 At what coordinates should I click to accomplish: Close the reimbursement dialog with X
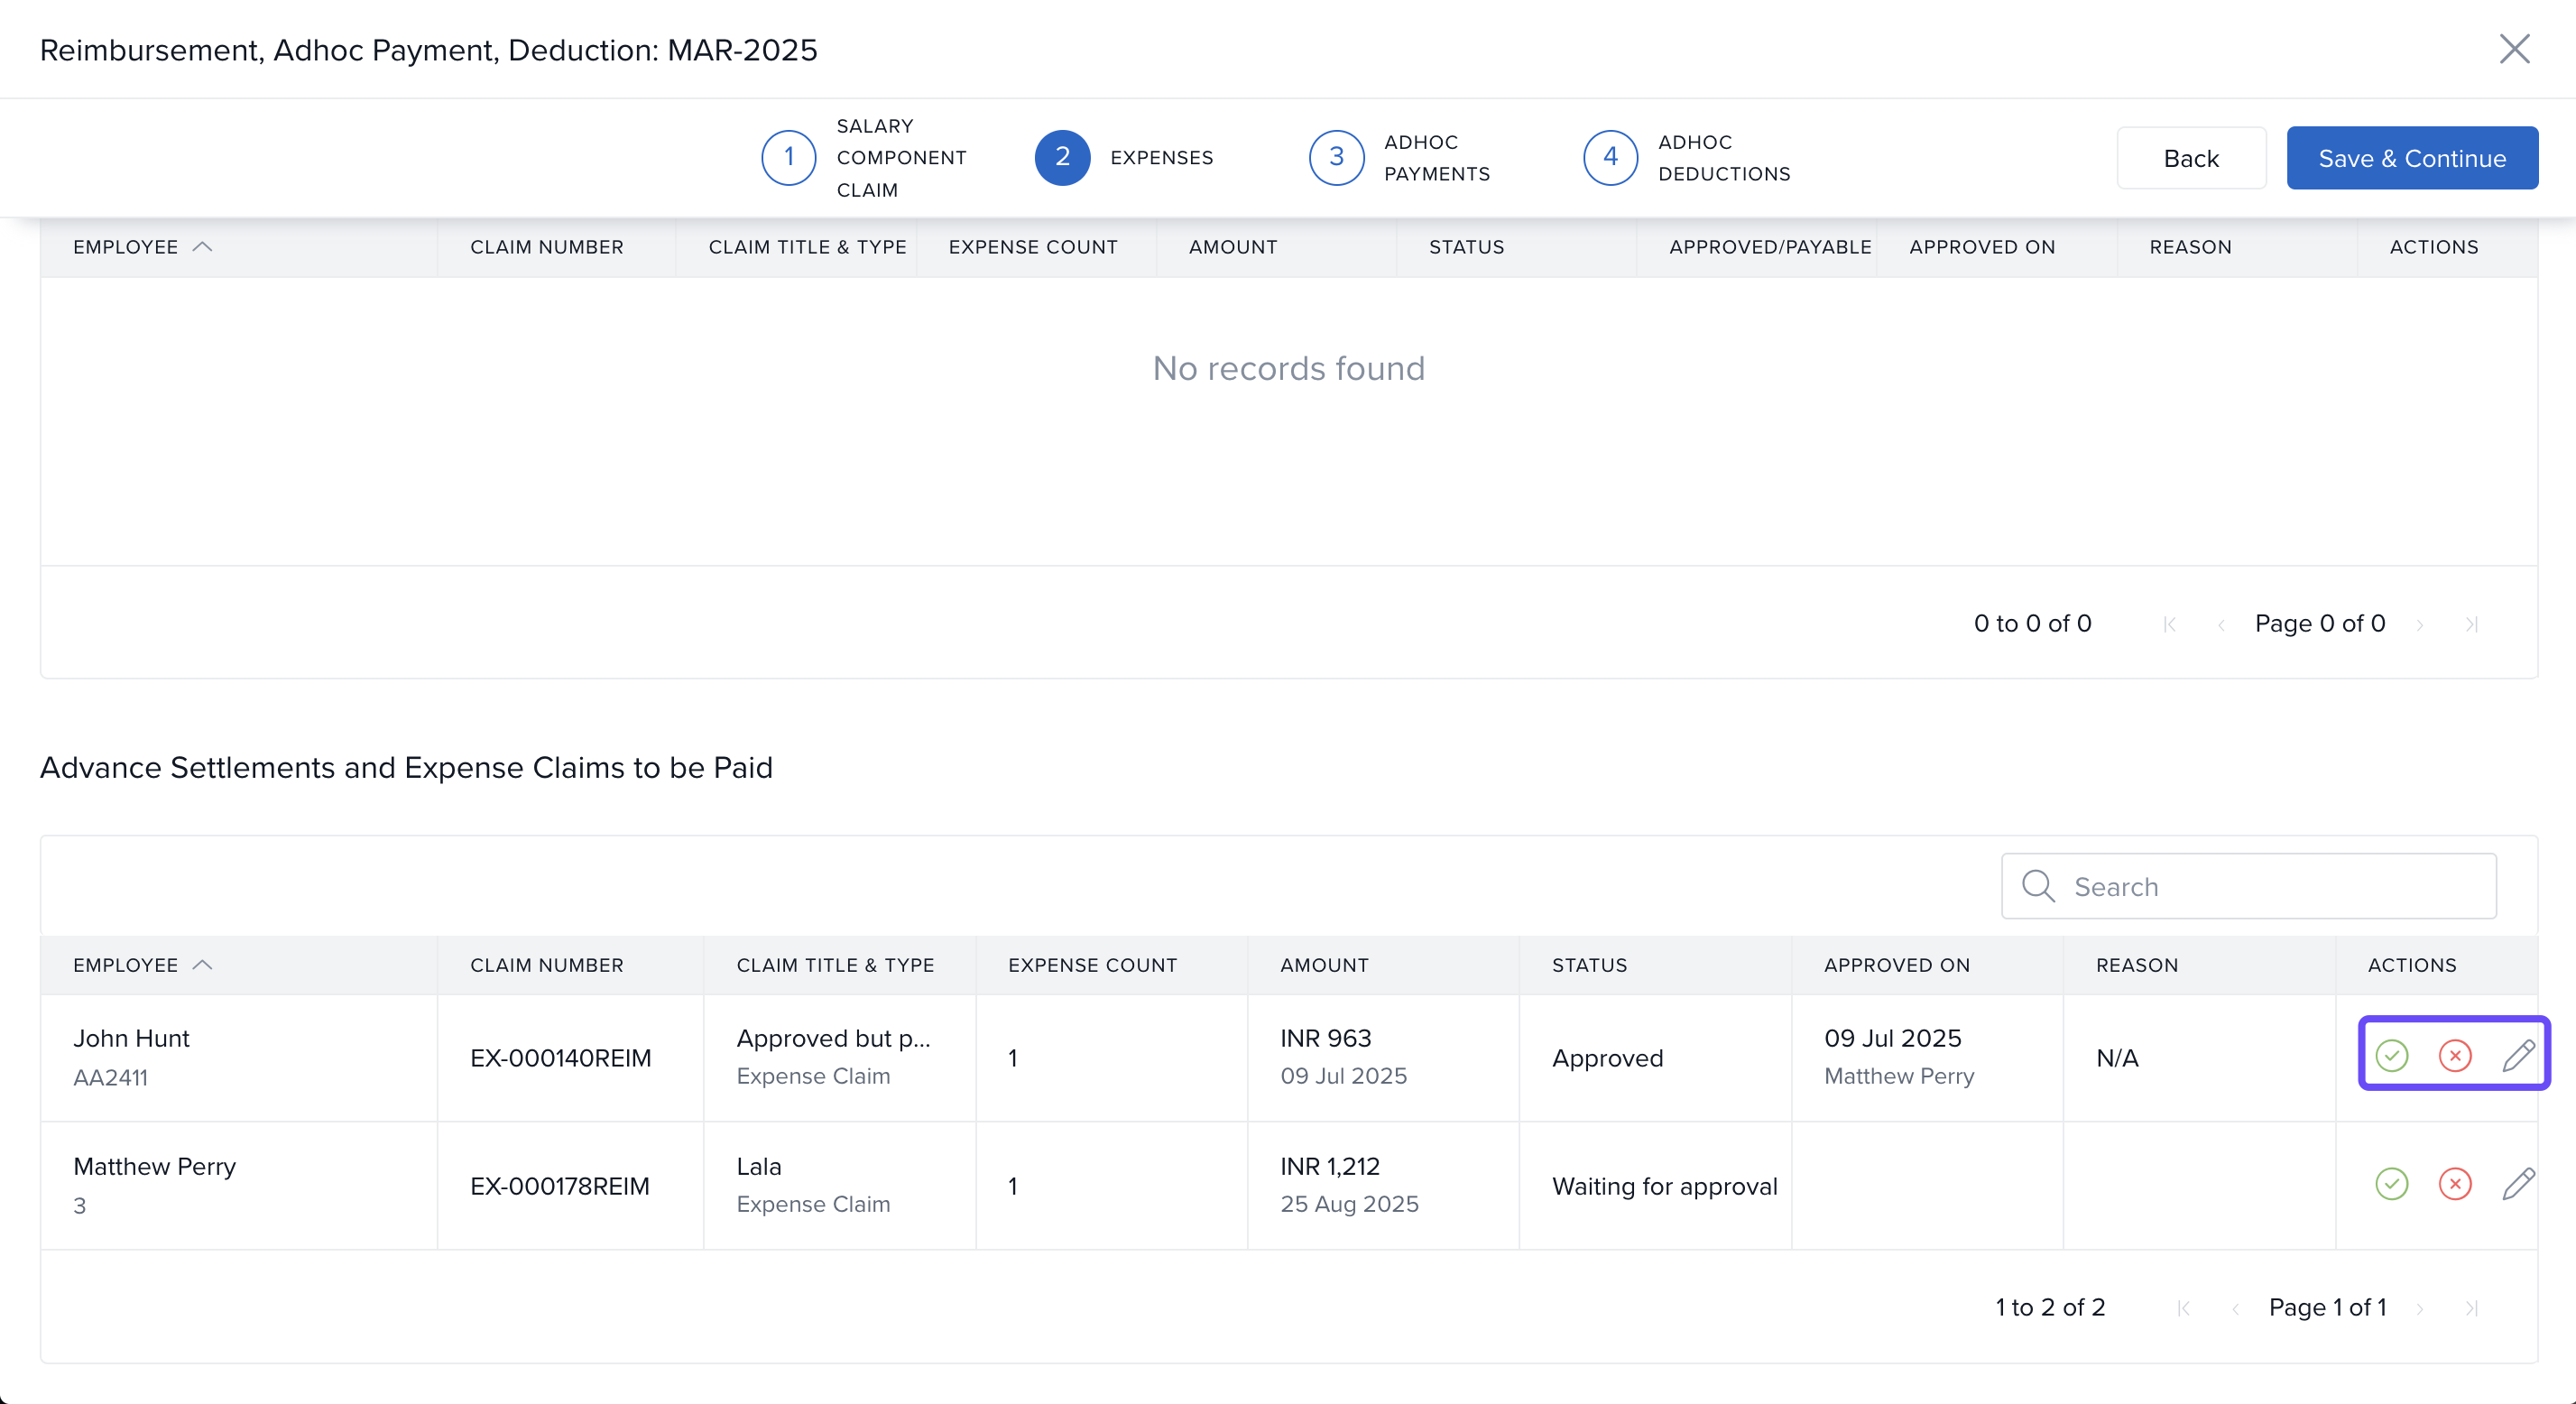coord(2514,49)
